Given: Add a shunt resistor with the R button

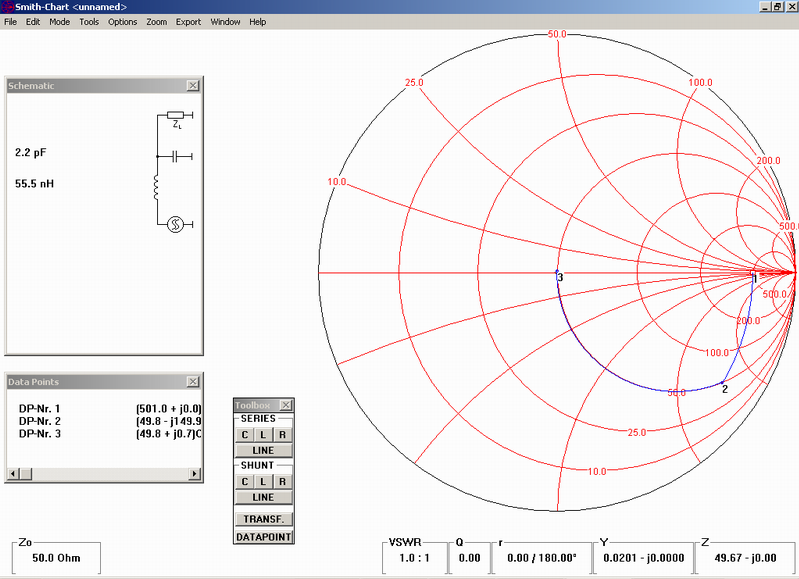Looking at the screenshot, I should click(282, 482).
